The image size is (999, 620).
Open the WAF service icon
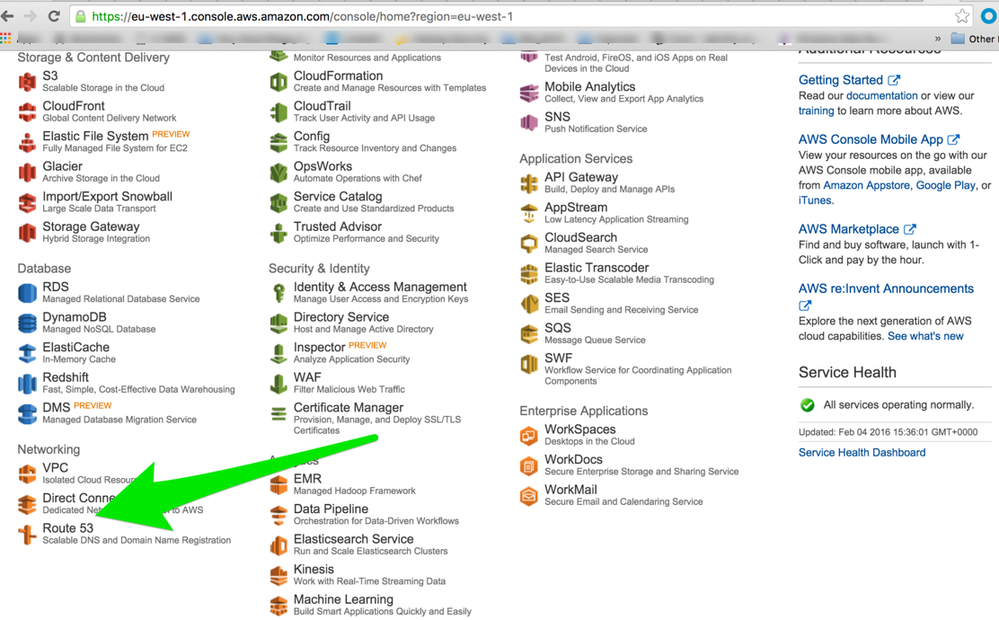click(278, 383)
